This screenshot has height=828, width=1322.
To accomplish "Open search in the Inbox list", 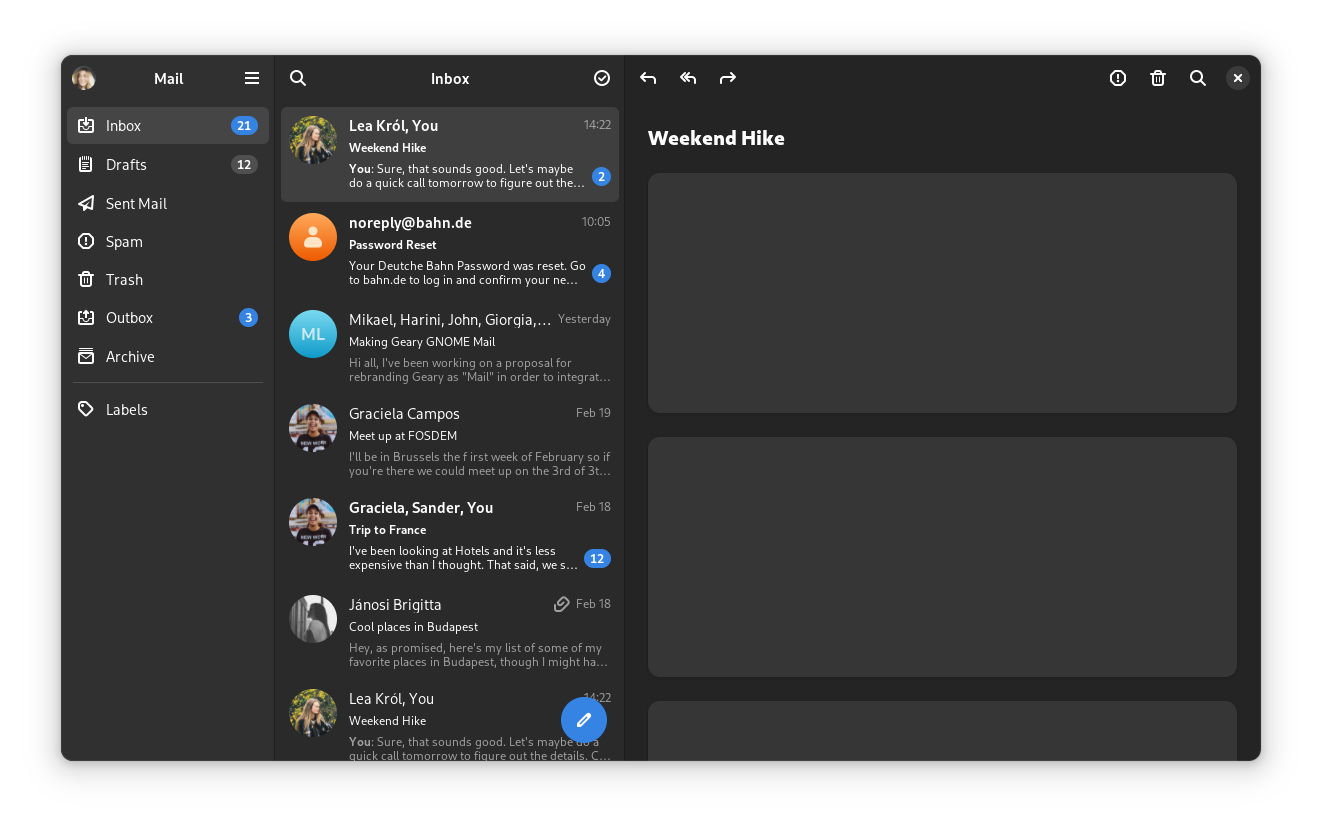I will coord(298,78).
